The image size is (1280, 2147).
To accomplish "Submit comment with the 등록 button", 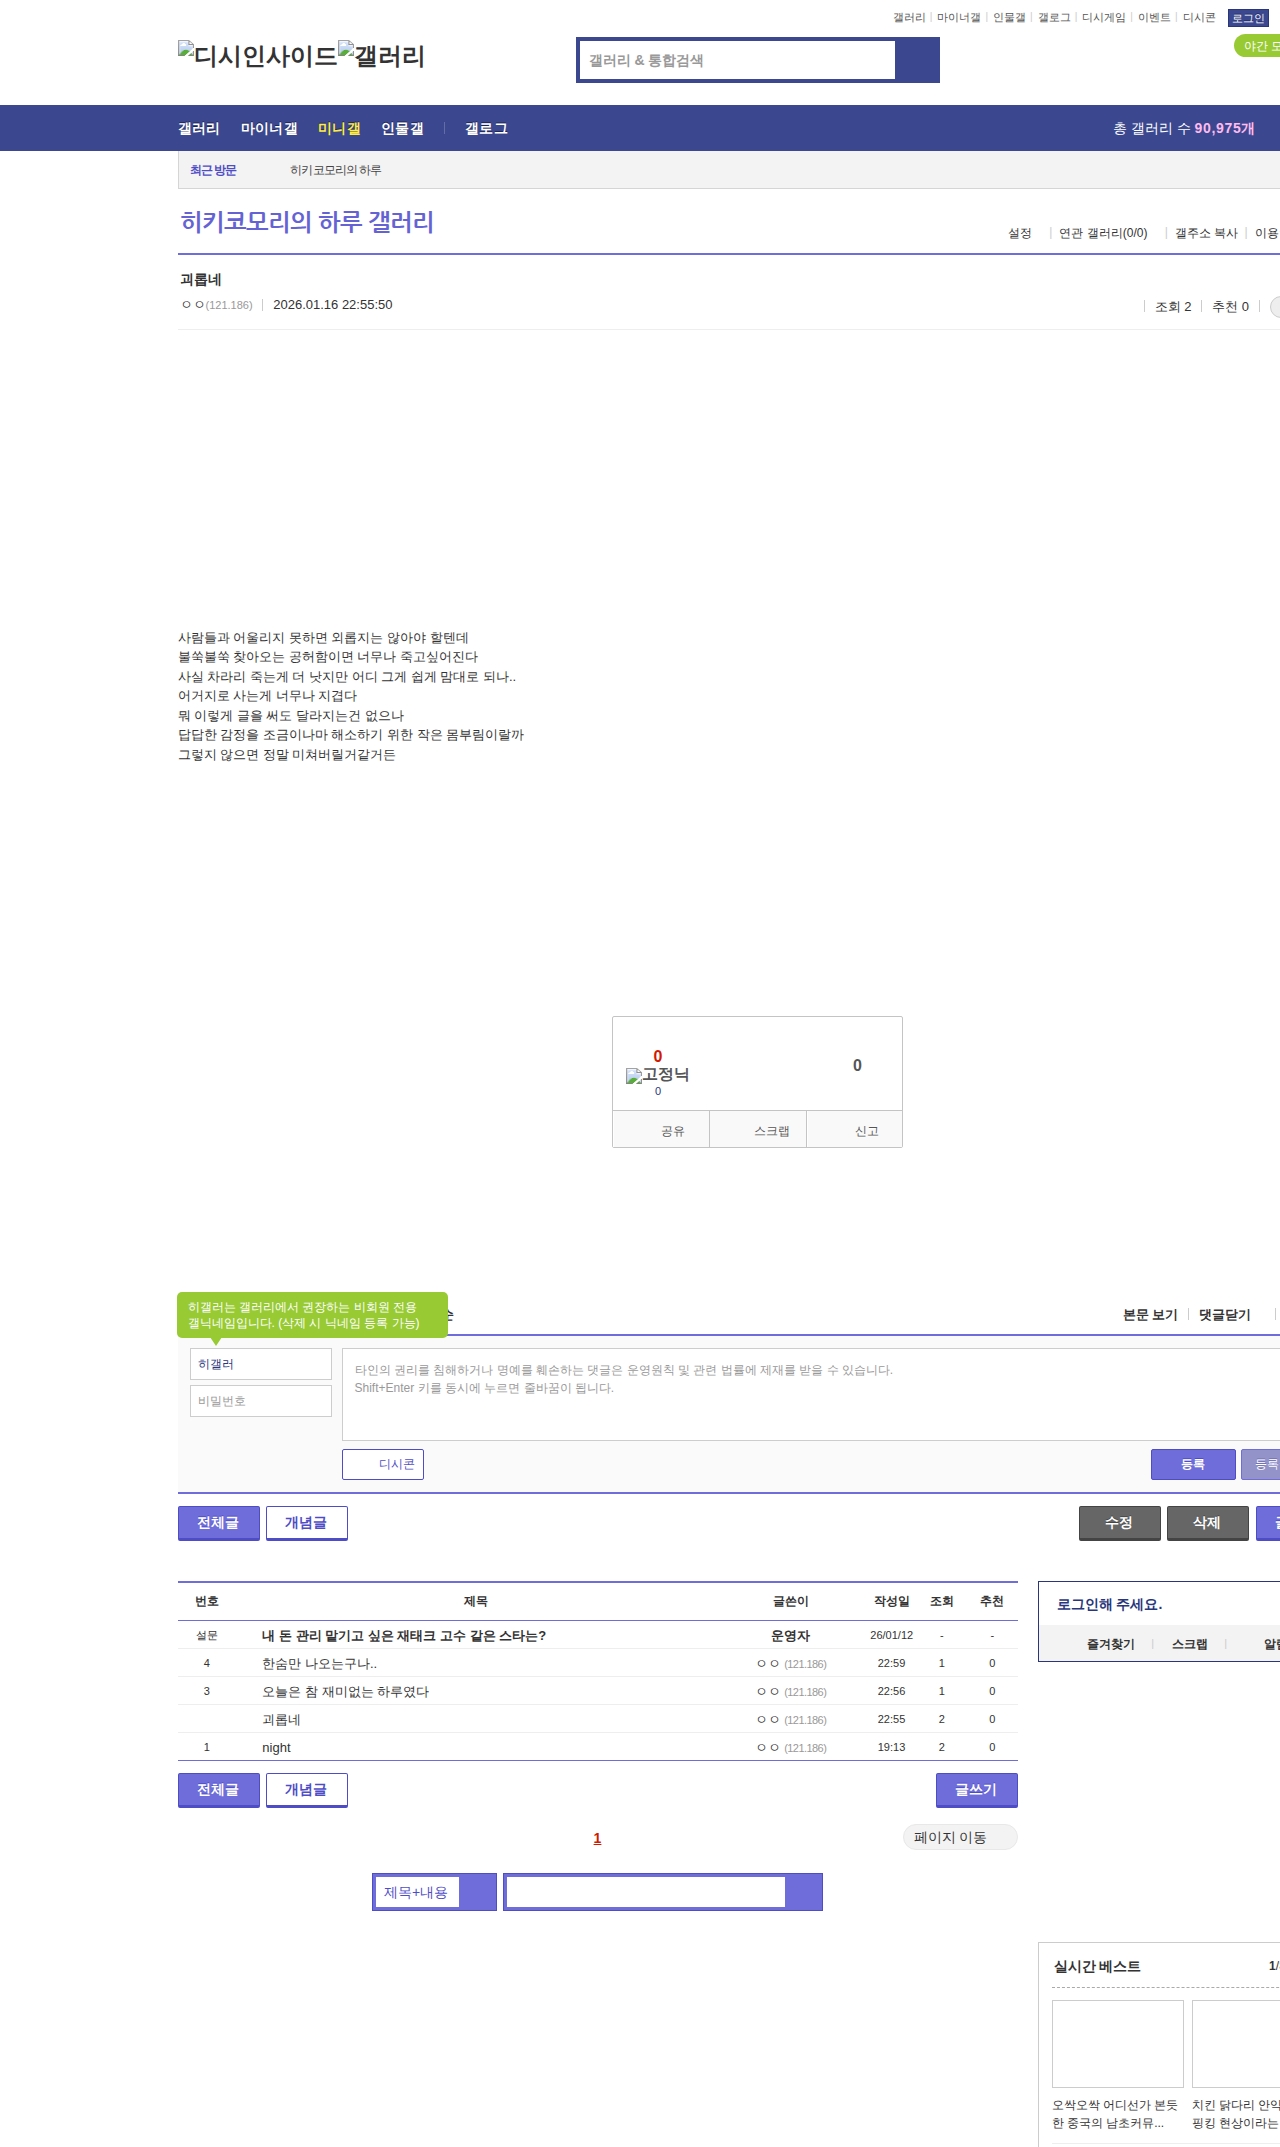I will 1193,1464.
